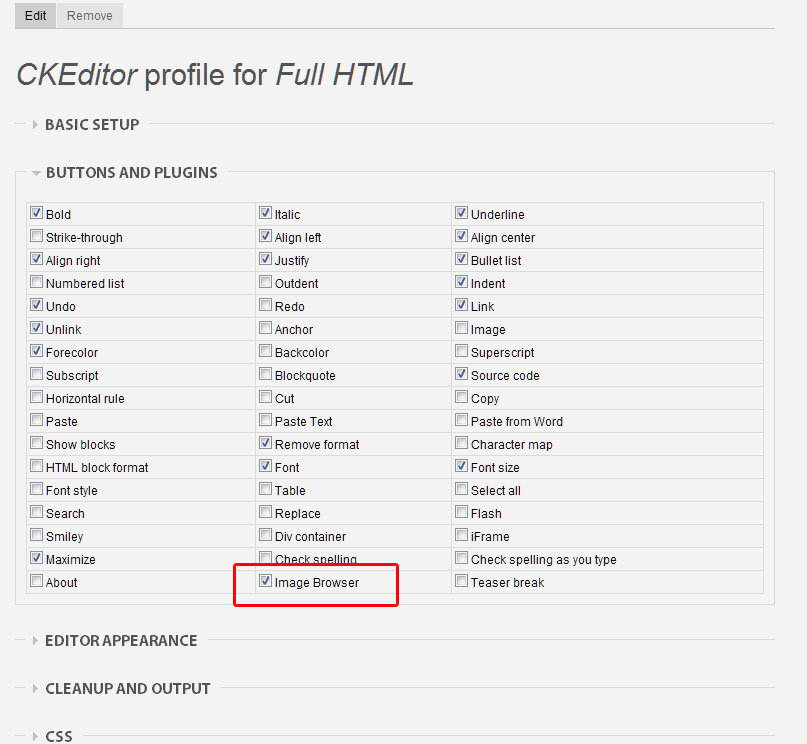The height and width of the screenshot is (744, 807).
Task: Enable the Redo checkbox
Action: (266, 305)
